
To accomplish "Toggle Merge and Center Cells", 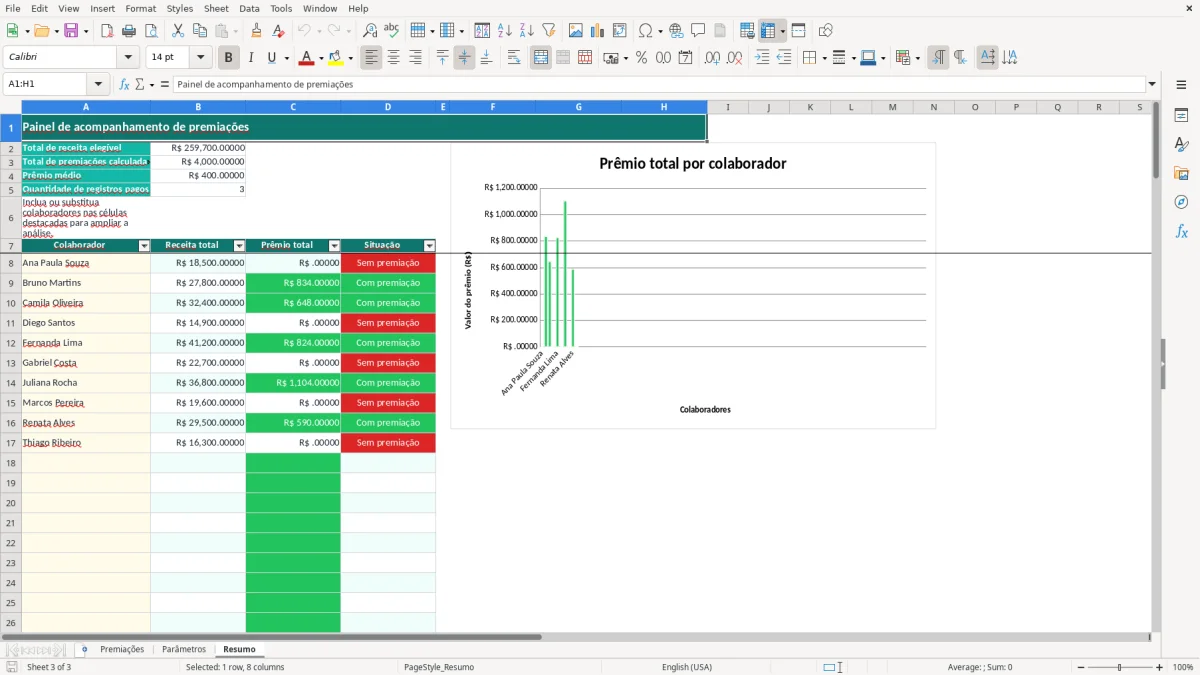I will click(x=541, y=58).
